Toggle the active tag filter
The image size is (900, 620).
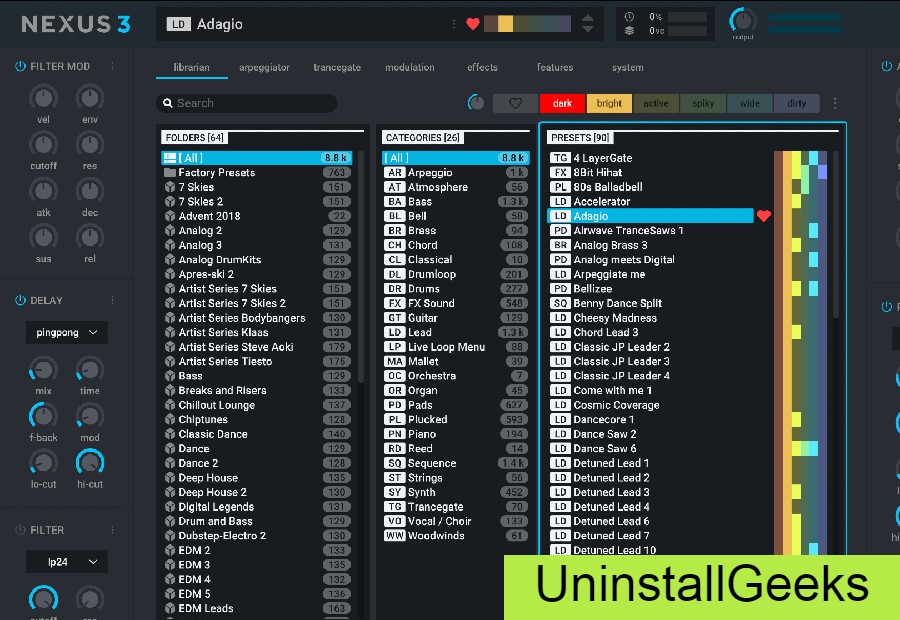click(656, 103)
